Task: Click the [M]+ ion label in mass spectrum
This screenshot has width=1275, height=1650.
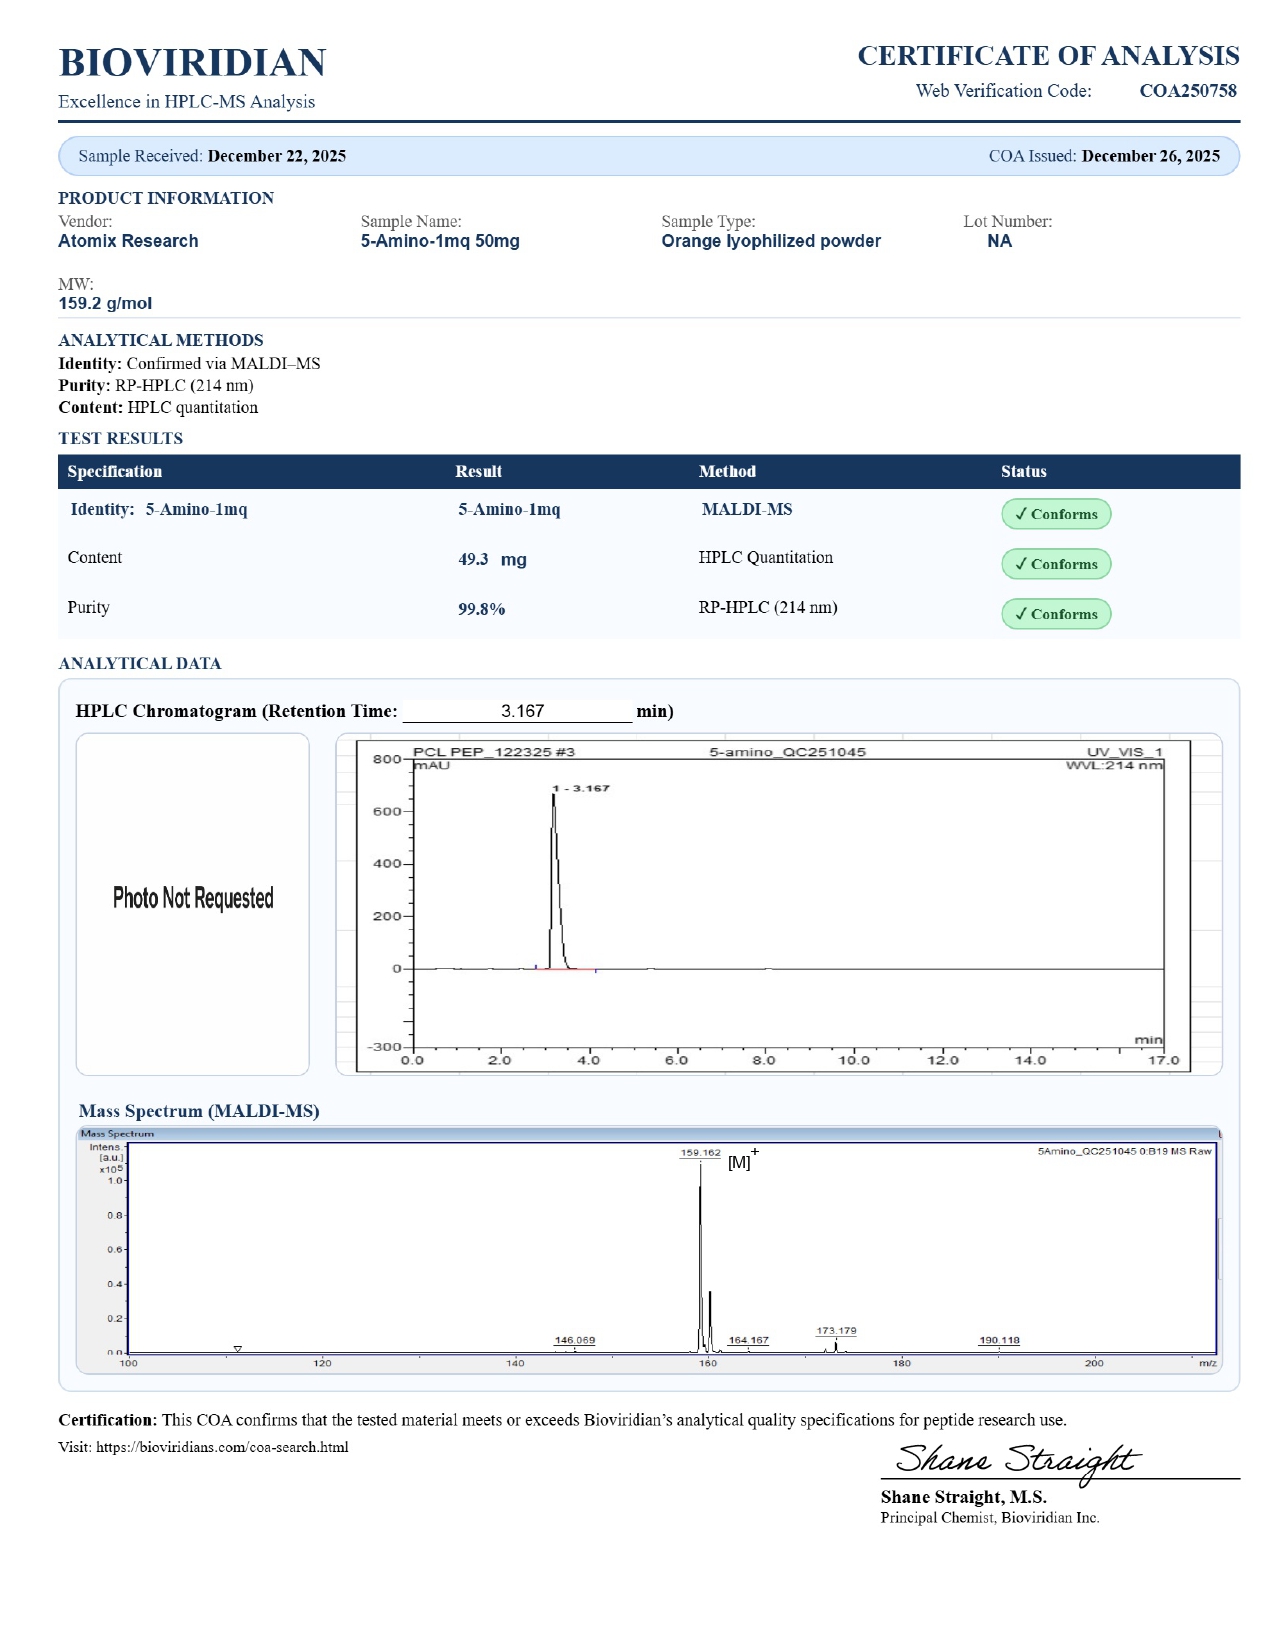Action: coord(742,1161)
